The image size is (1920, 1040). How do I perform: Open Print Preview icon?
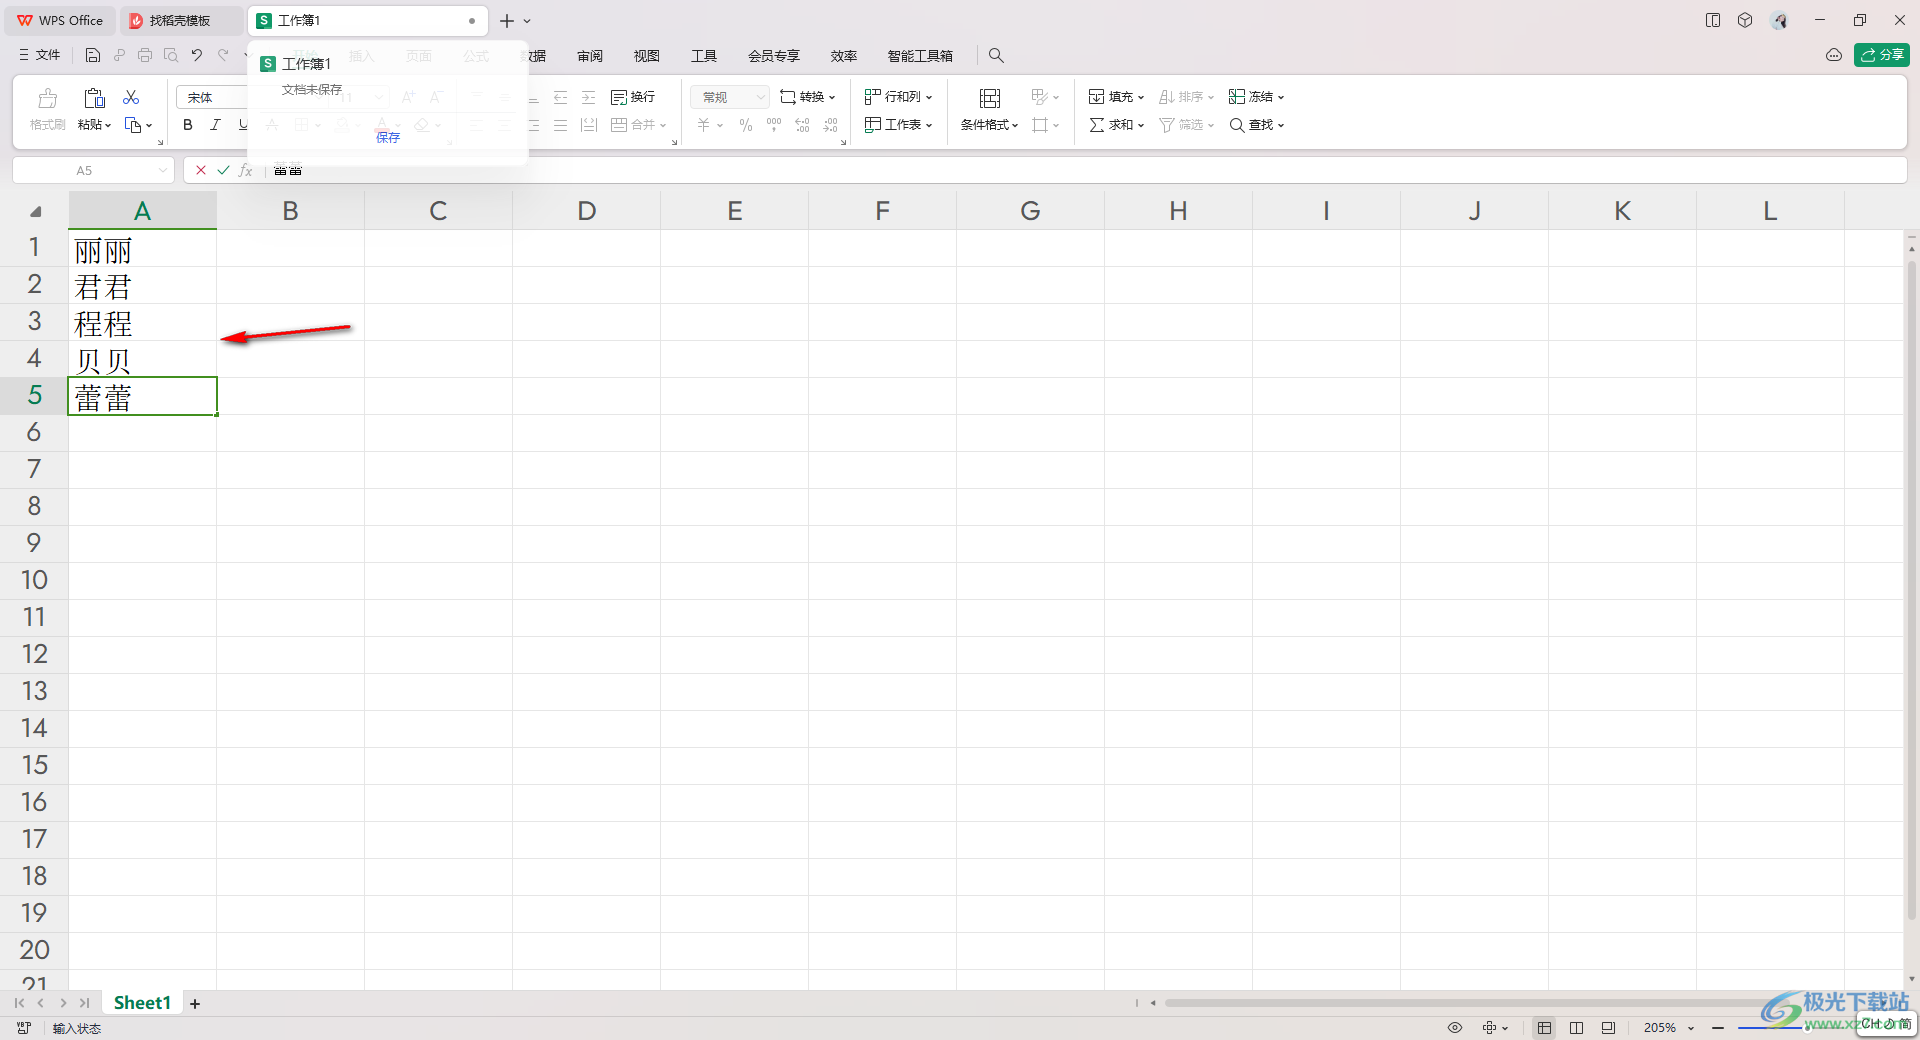pos(171,56)
